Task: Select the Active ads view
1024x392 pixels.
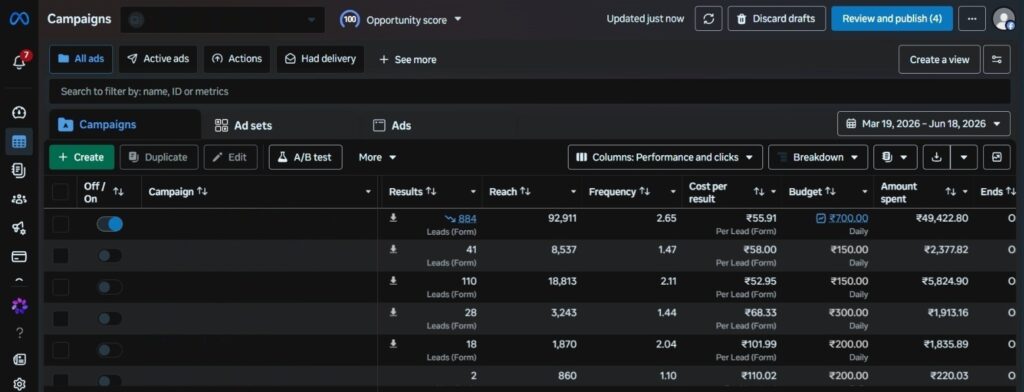Action: click(158, 59)
